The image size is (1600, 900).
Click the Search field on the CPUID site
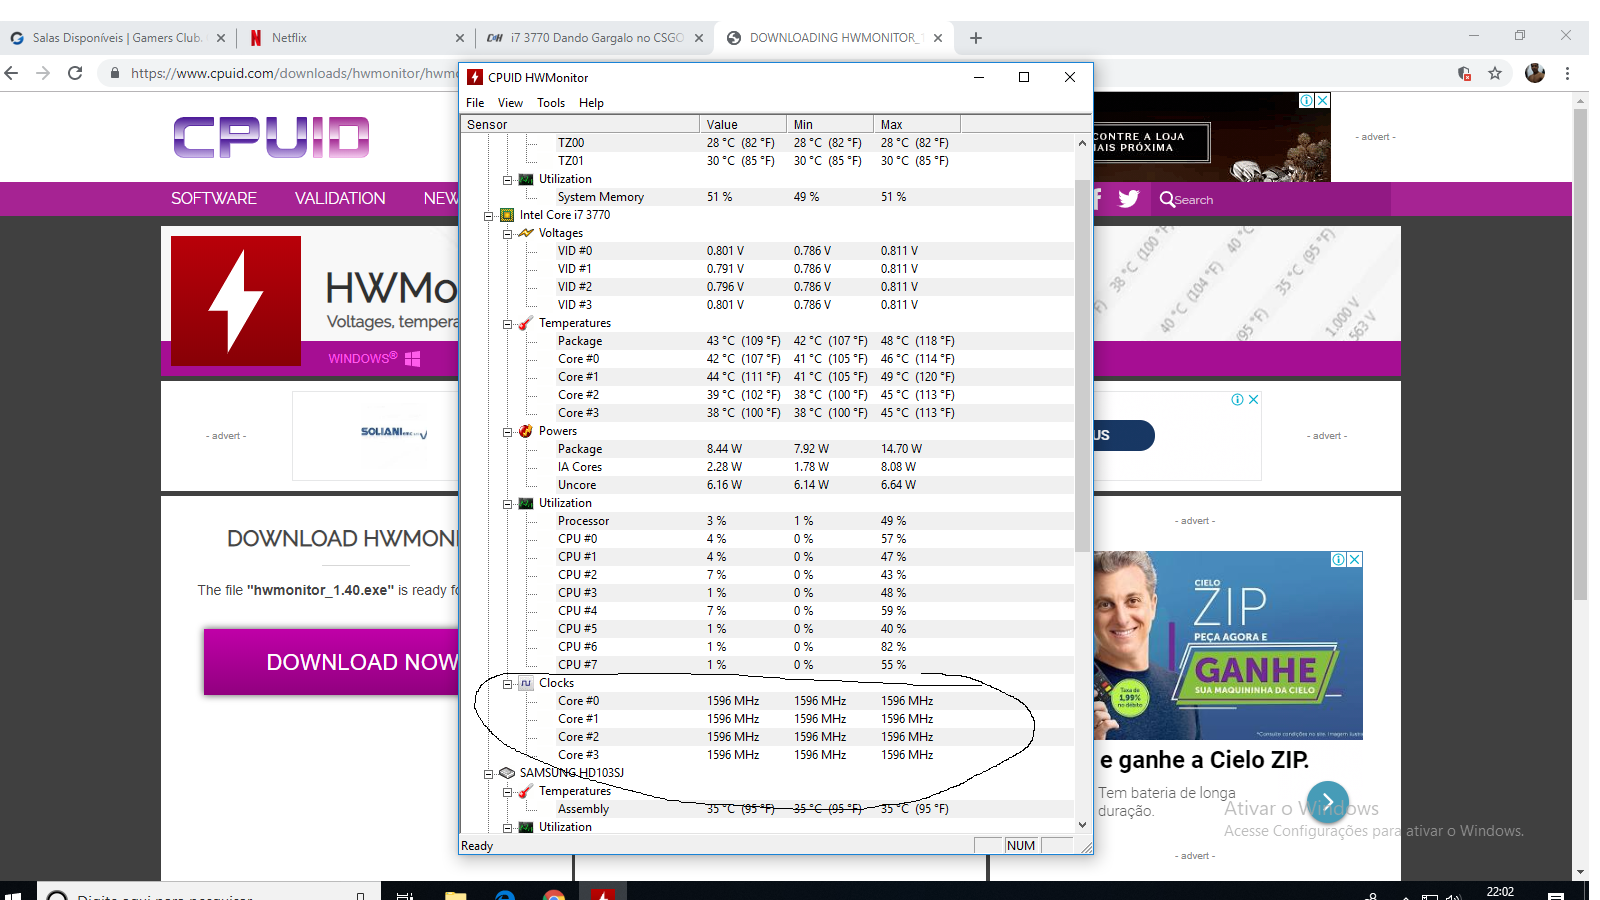tap(1270, 200)
